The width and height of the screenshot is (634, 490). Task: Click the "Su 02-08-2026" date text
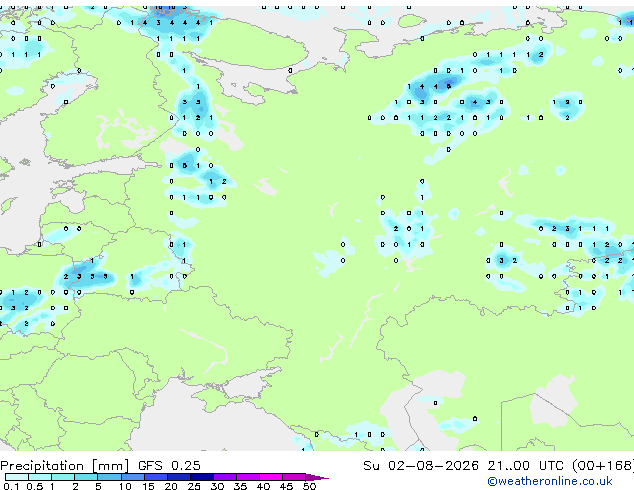pos(421,466)
